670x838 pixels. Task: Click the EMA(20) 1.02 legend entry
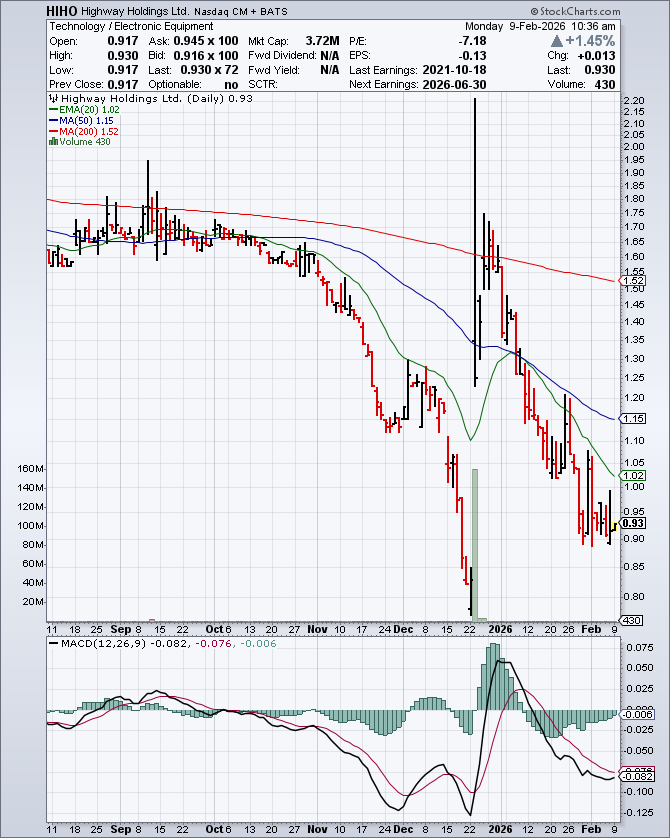(84, 110)
